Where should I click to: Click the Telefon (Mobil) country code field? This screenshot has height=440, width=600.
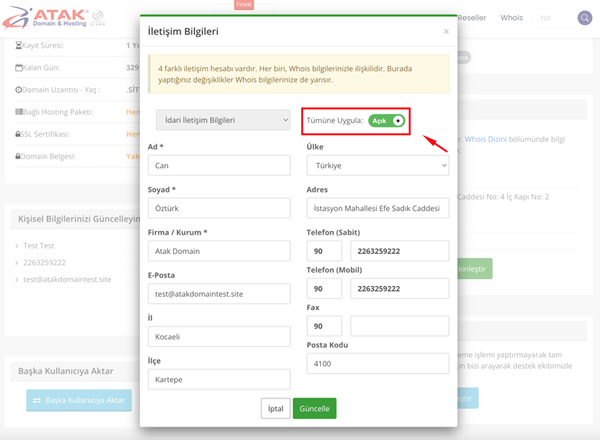coord(324,289)
